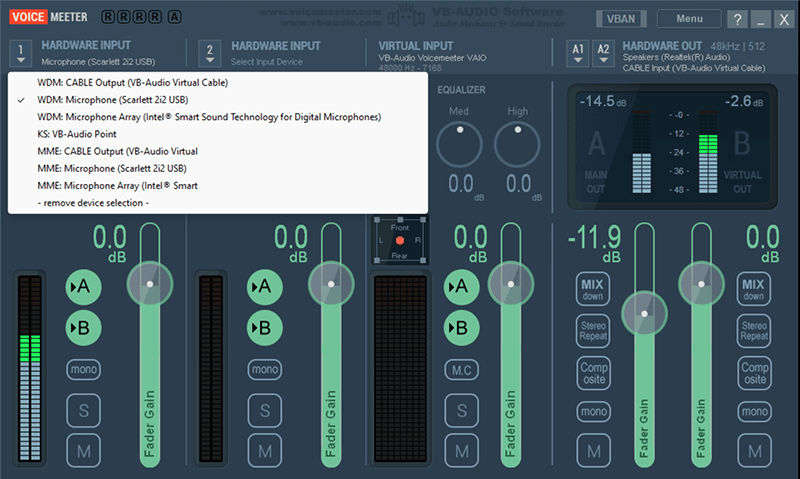Select MME: CABLE Output (VB-Audio Virtual

218,152
